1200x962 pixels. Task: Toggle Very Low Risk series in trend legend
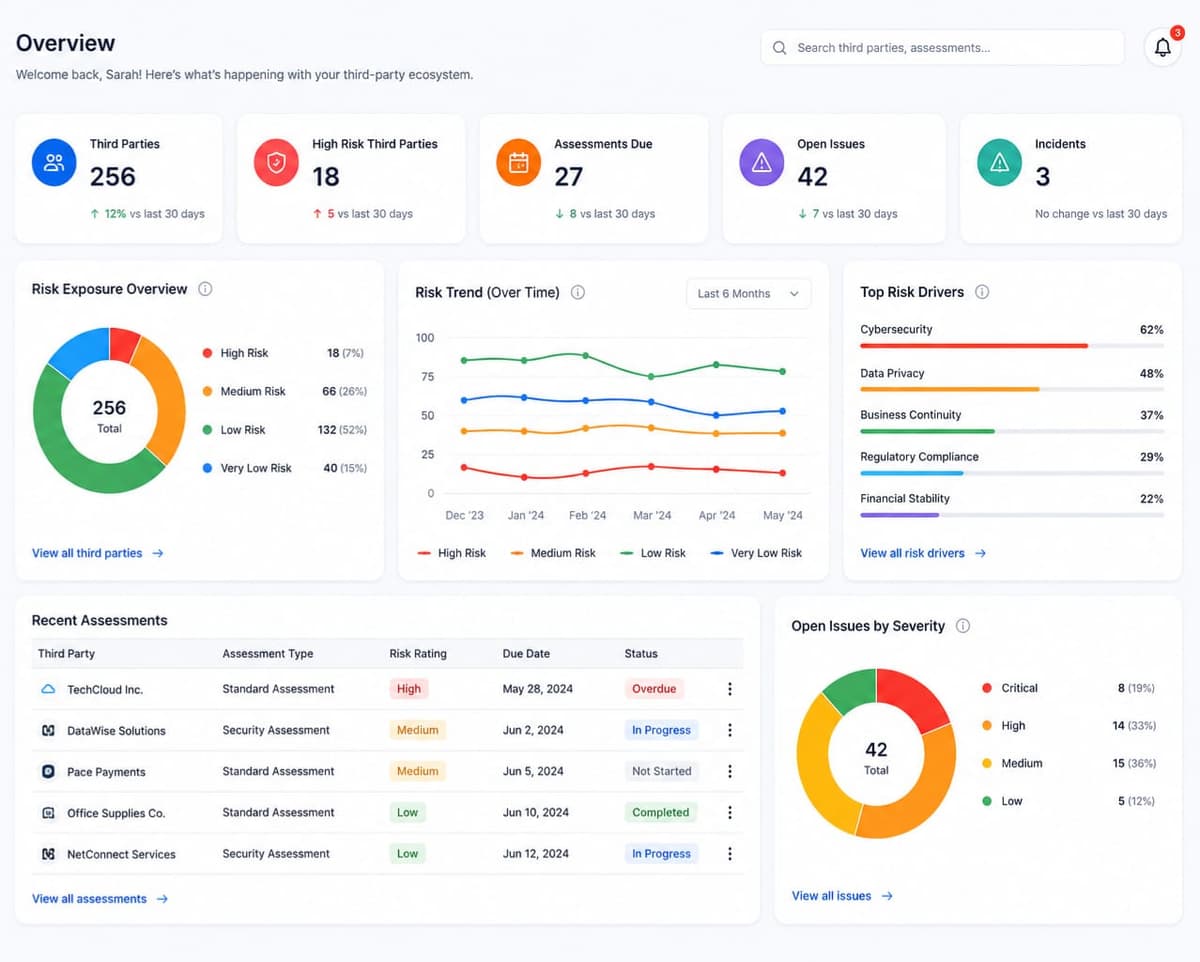756,553
